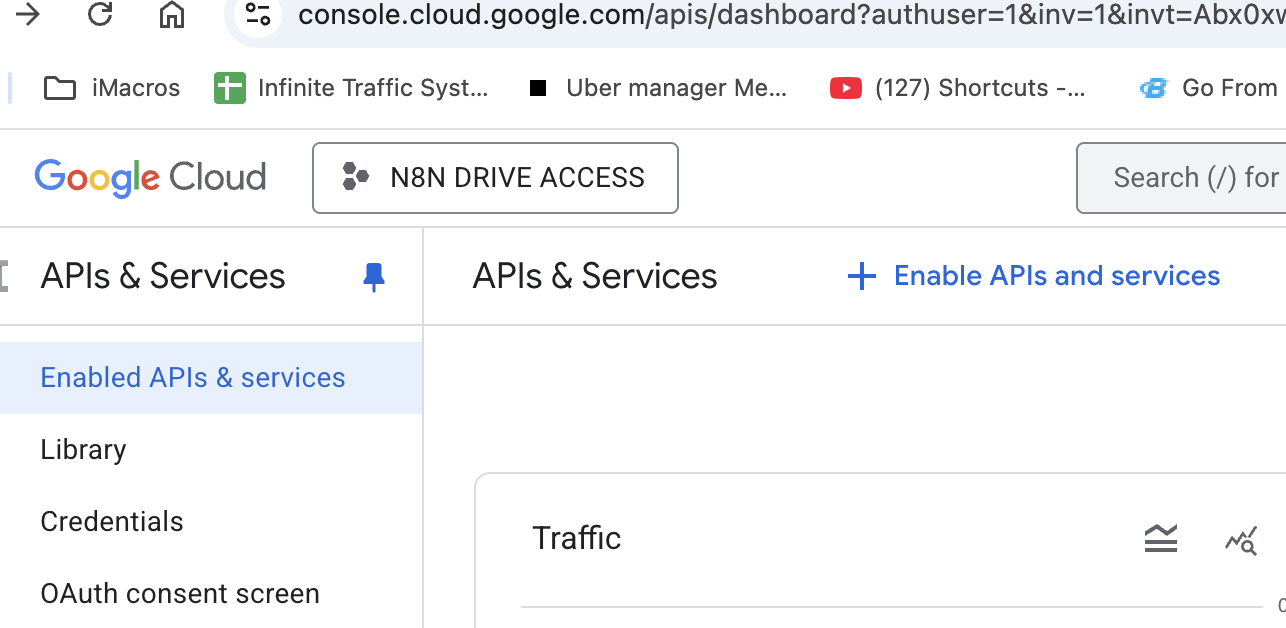The image size is (1286, 628).
Task: Open the Go From bookmark
Action: pyautogui.click(x=1211, y=88)
